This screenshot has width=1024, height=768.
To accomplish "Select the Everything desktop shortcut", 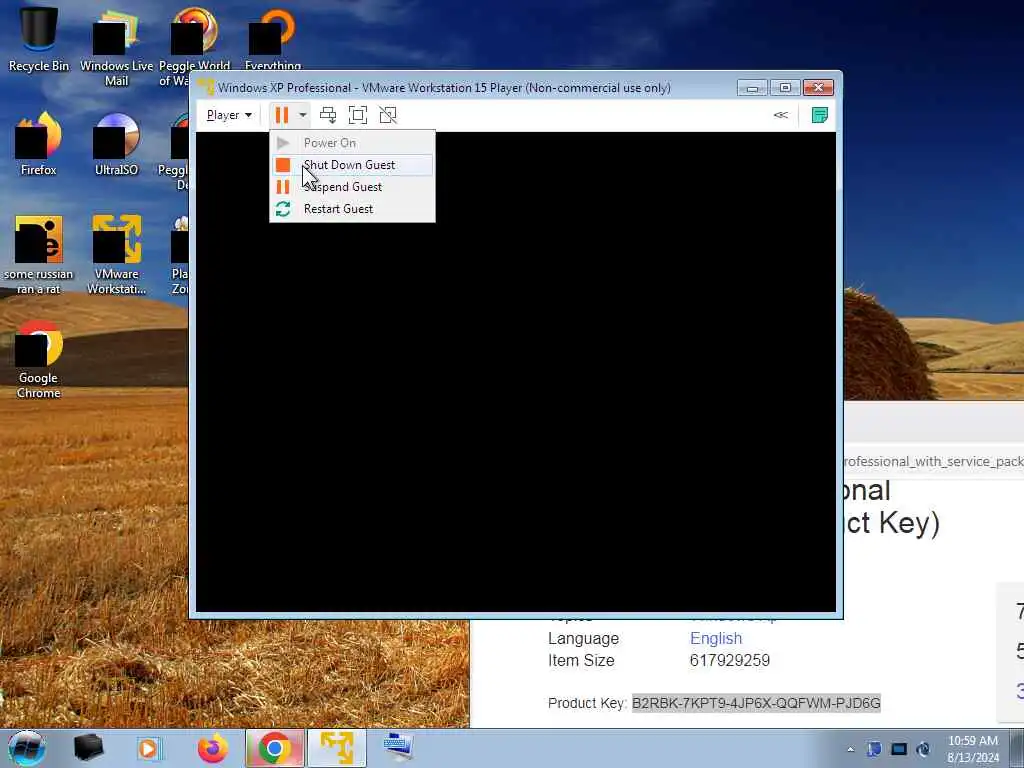I will 273,39.
